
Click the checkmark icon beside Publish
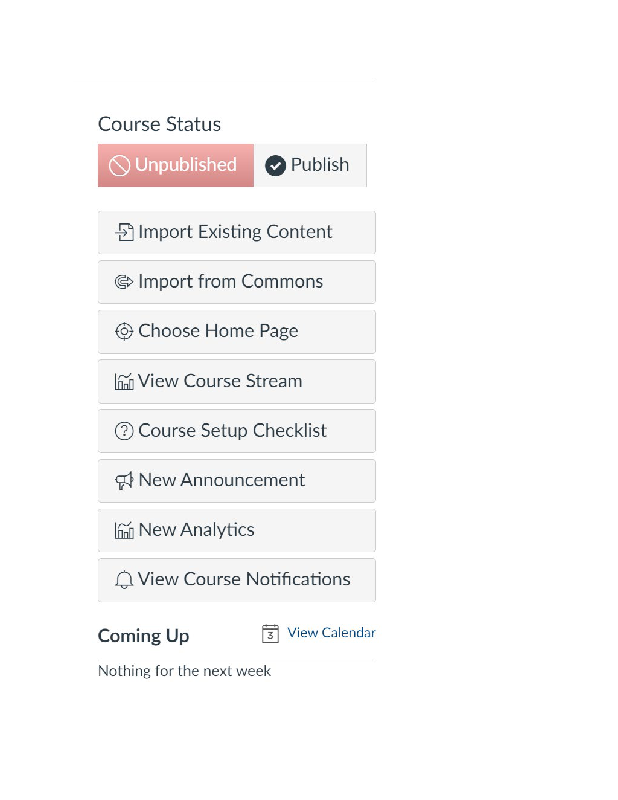pyautogui.click(x=275, y=165)
